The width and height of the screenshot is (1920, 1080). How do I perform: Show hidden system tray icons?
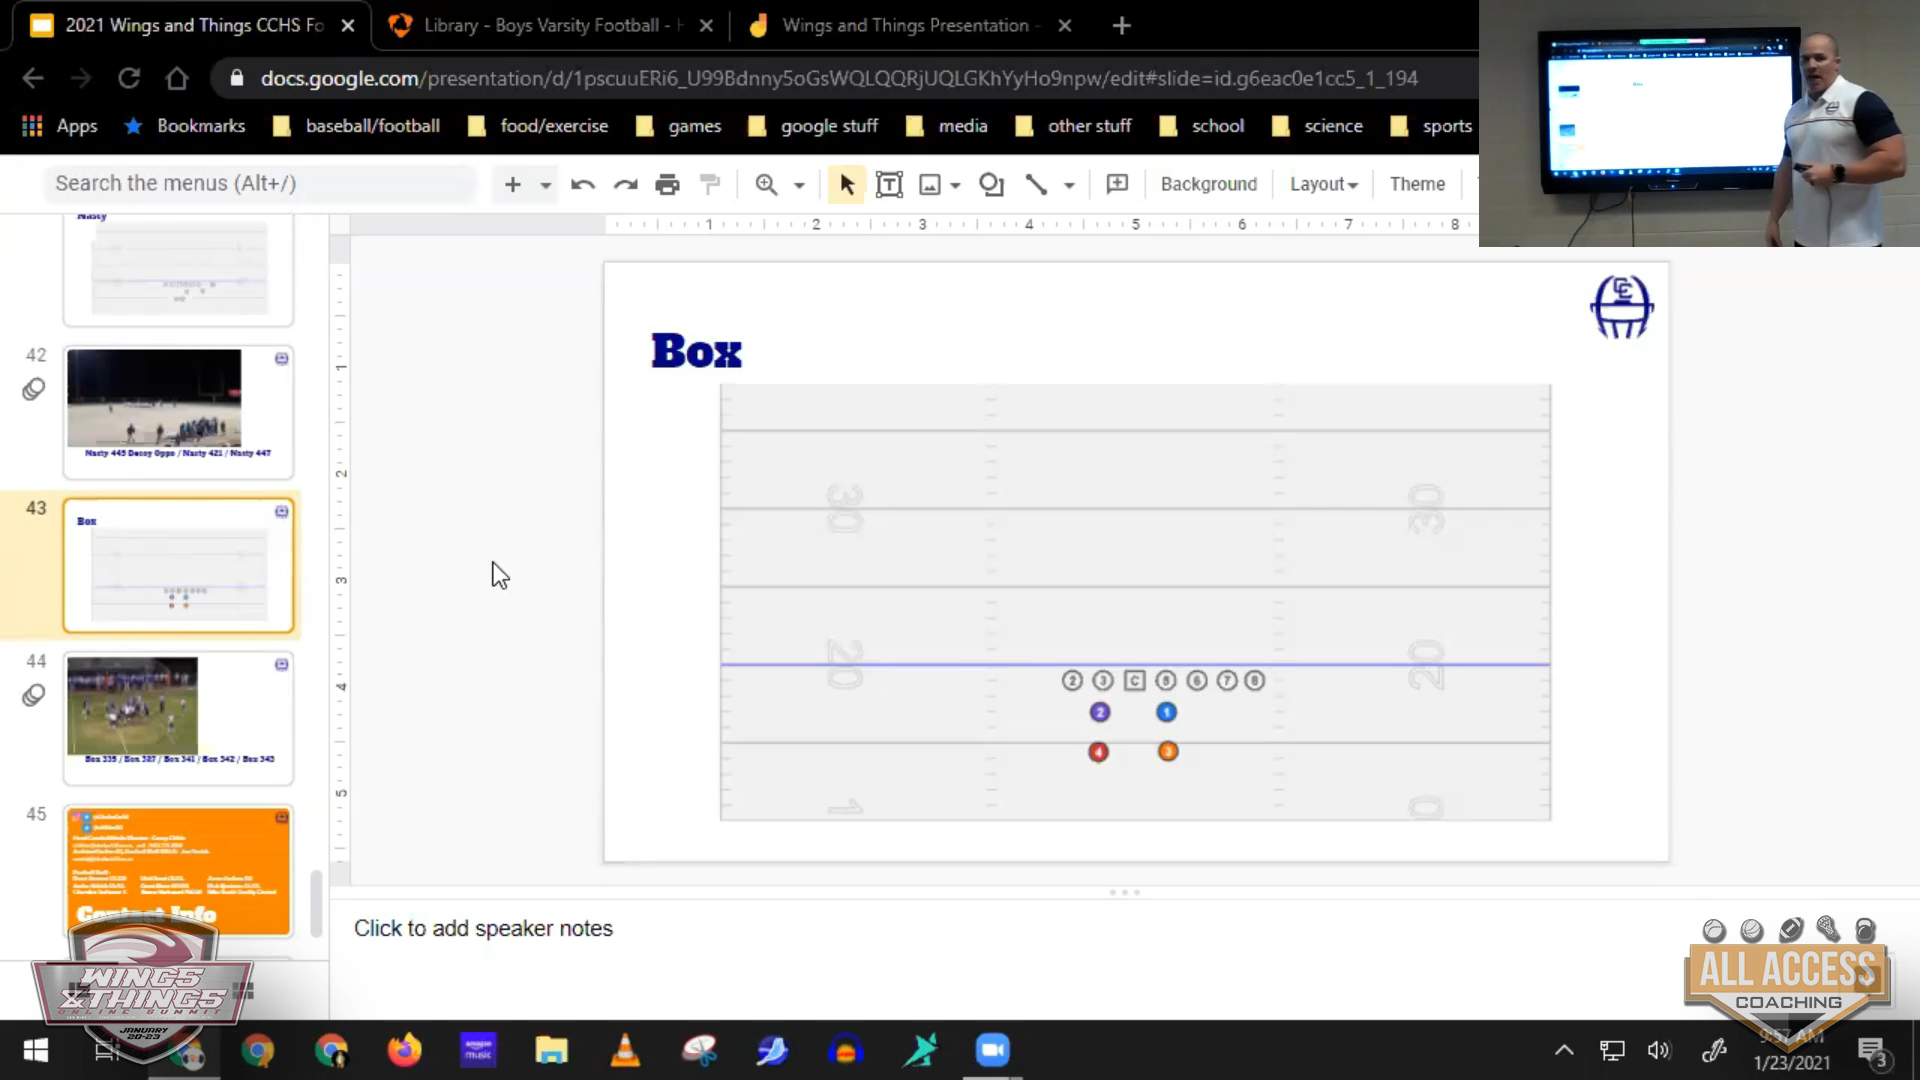[x=1564, y=1050]
